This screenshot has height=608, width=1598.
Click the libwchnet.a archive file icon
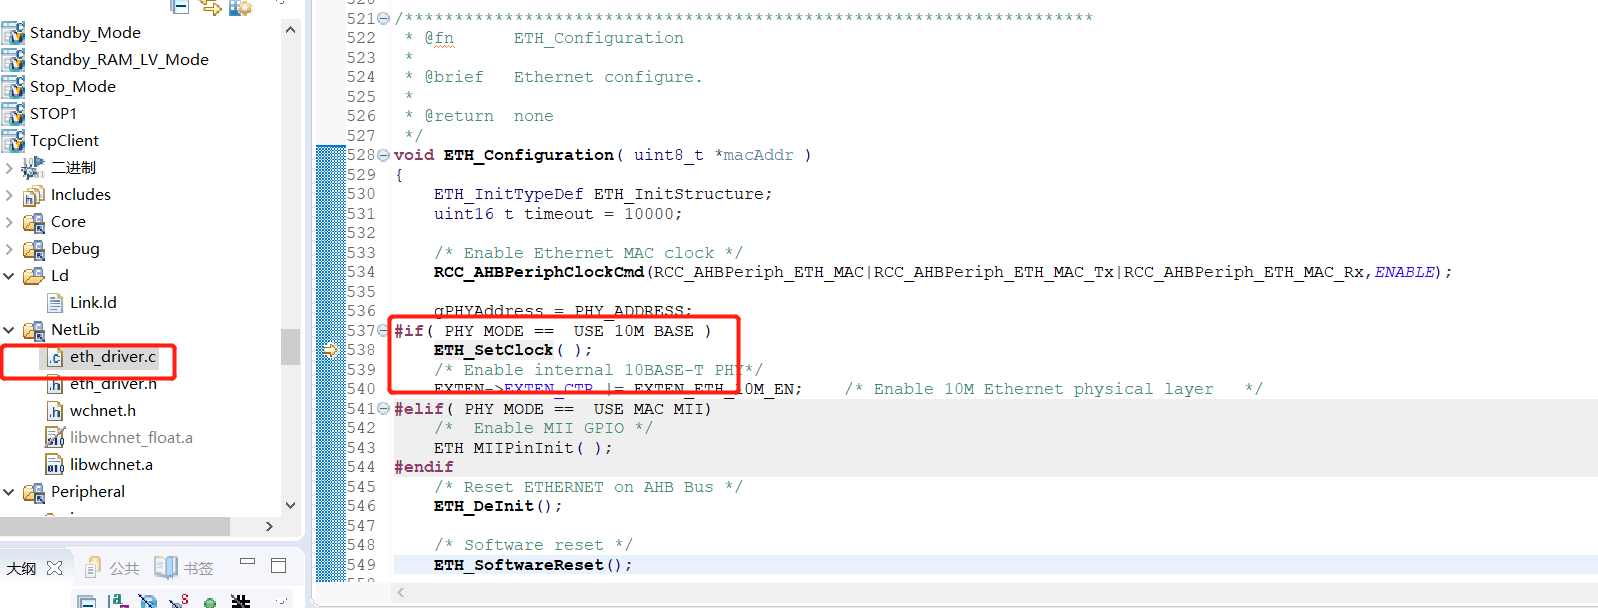55,465
